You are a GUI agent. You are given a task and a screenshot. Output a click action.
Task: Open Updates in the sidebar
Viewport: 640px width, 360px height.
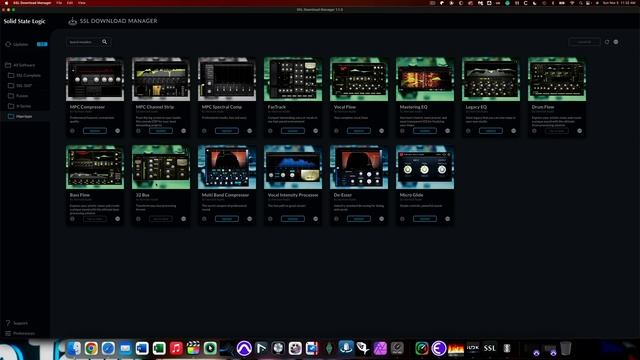(21, 44)
